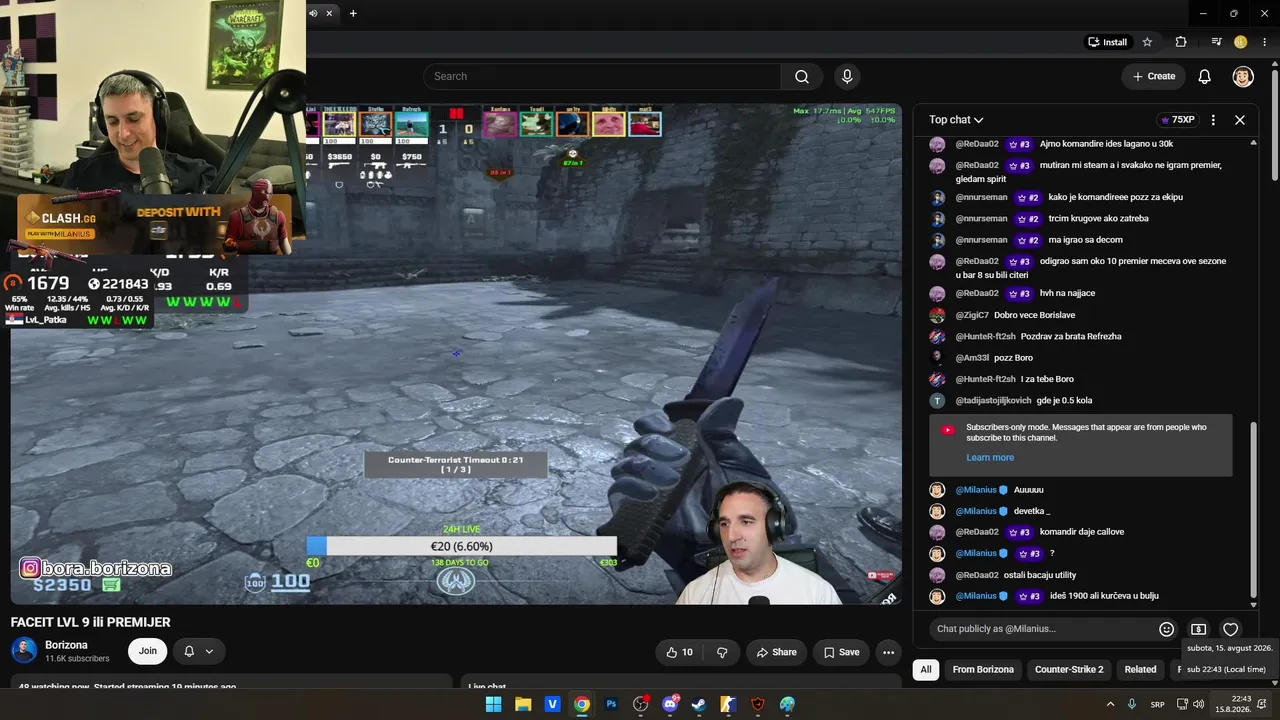Save the video to a playlist
Image resolution: width=1280 pixels, height=720 pixels.
coord(841,652)
